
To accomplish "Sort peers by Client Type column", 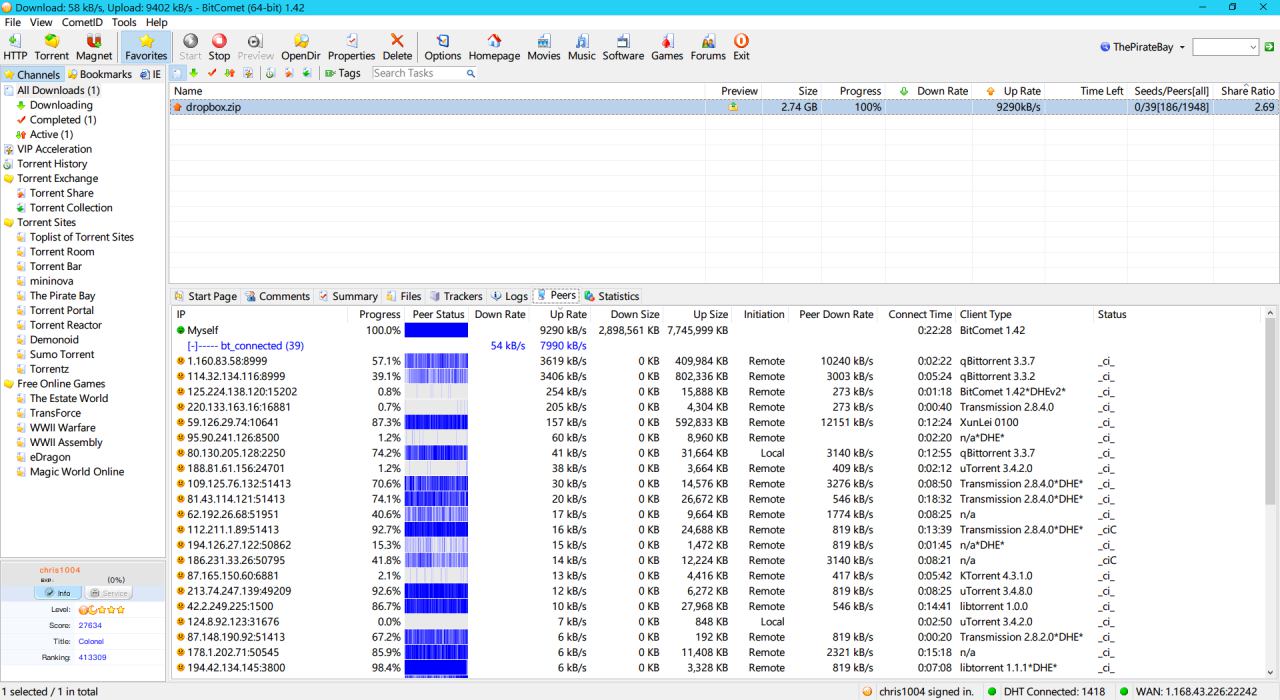I will tap(1024, 314).
